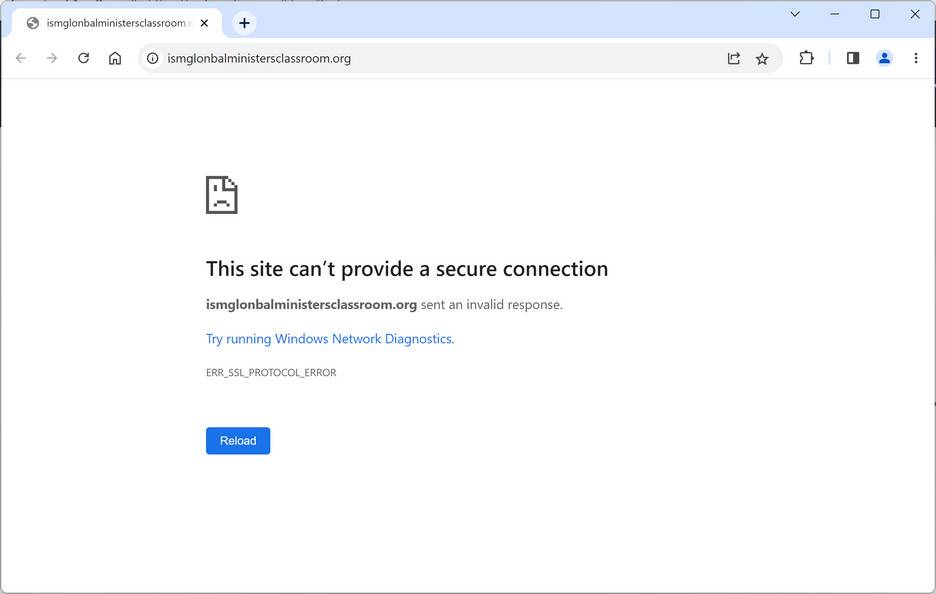Click the sad page error icon
Screen dimensions: 936x594
point(222,195)
